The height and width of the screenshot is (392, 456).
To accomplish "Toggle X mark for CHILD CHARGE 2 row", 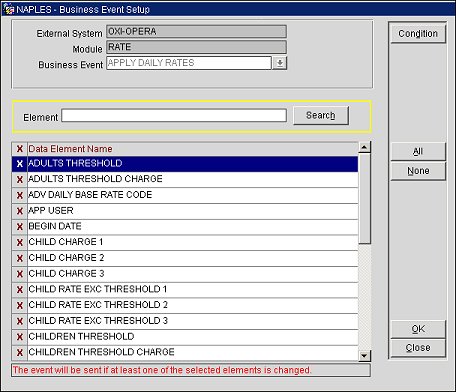I will tap(20, 258).
